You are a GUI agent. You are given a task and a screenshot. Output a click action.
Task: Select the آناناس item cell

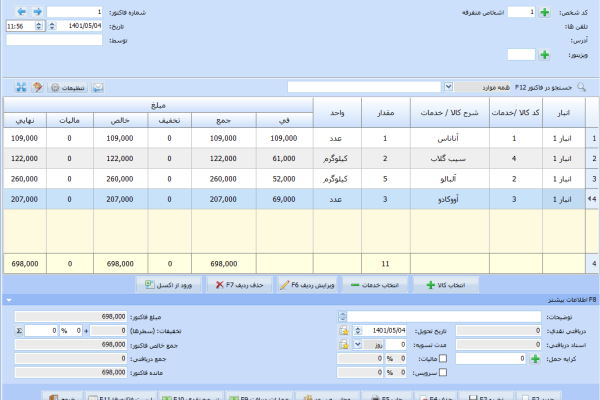(450, 138)
